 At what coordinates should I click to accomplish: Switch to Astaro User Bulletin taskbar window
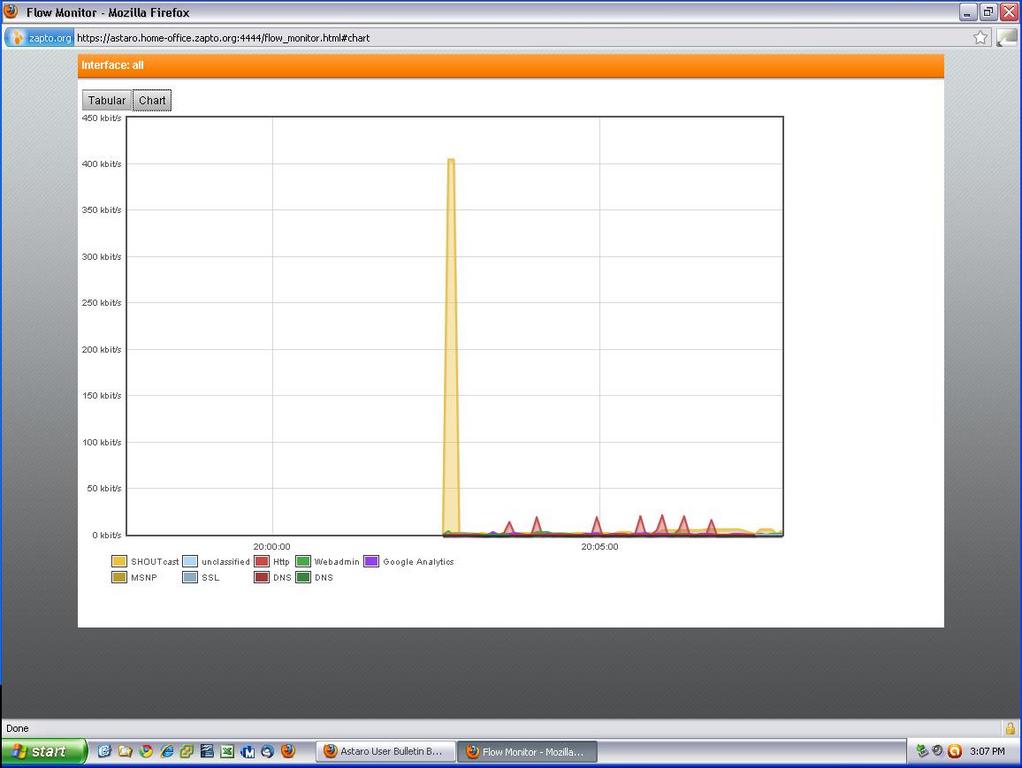click(x=385, y=751)
